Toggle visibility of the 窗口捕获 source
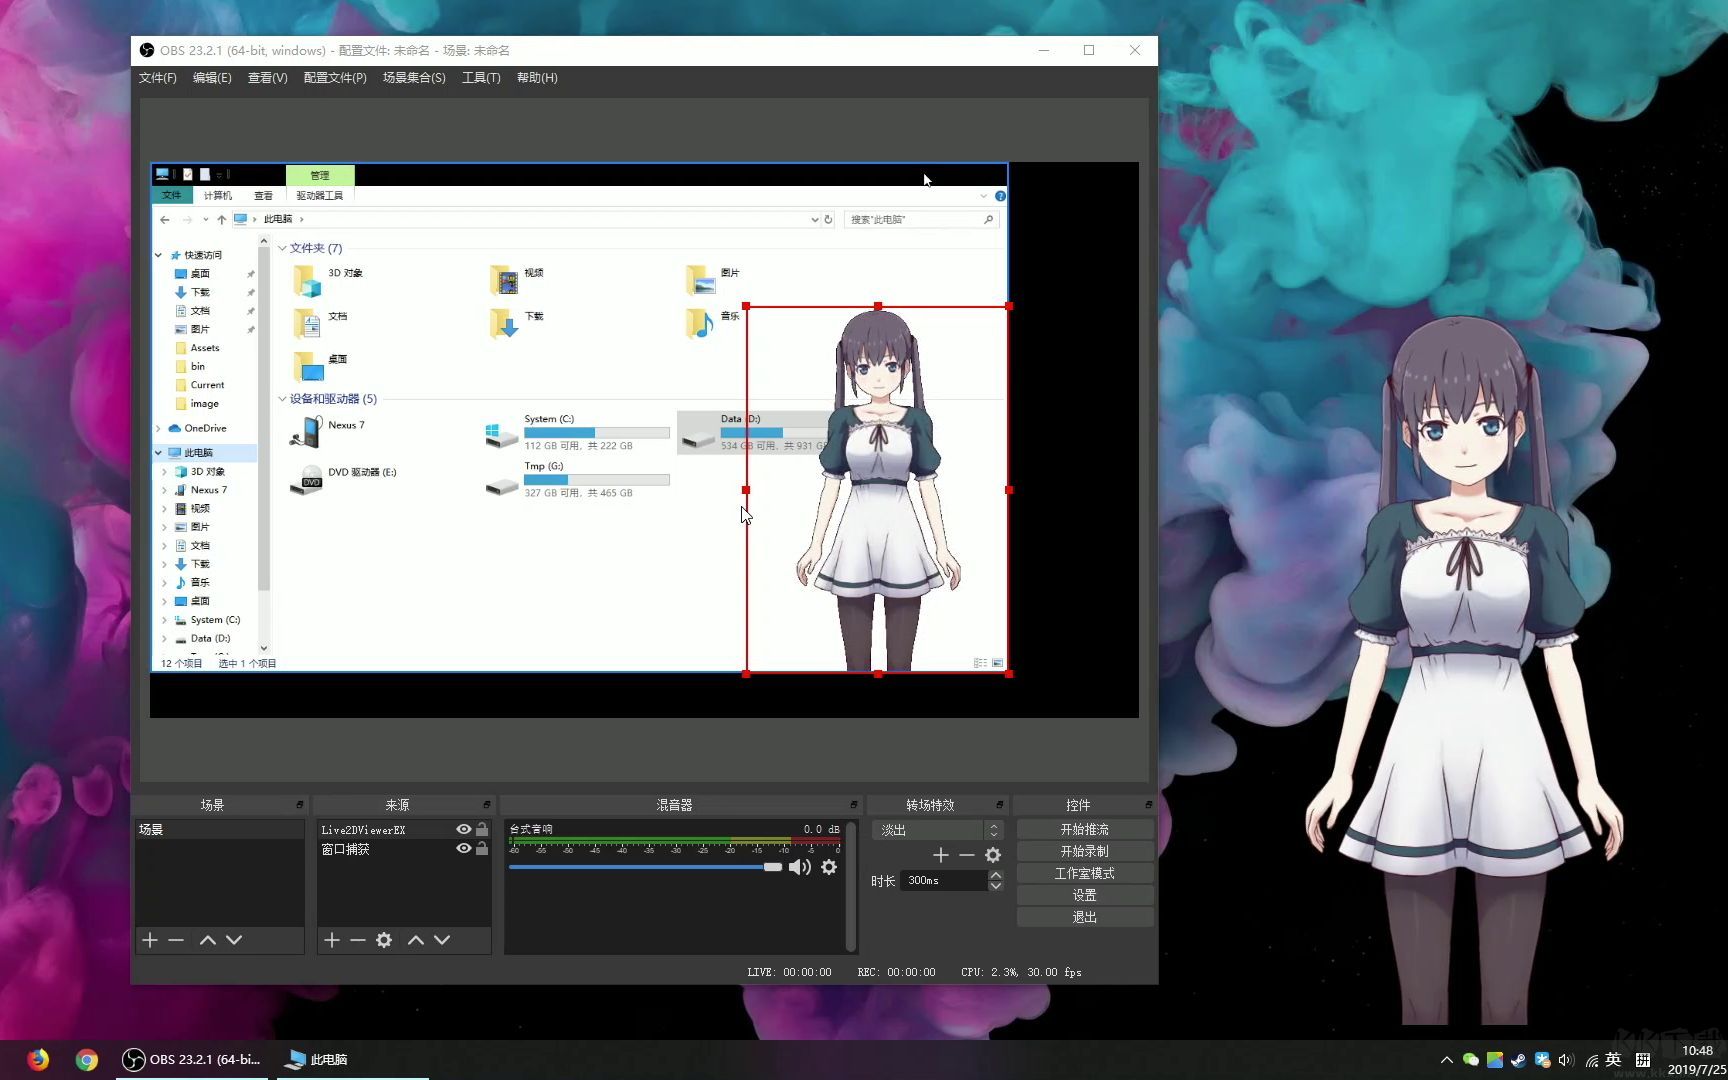1728x1080 pixels. pos(463,848)
